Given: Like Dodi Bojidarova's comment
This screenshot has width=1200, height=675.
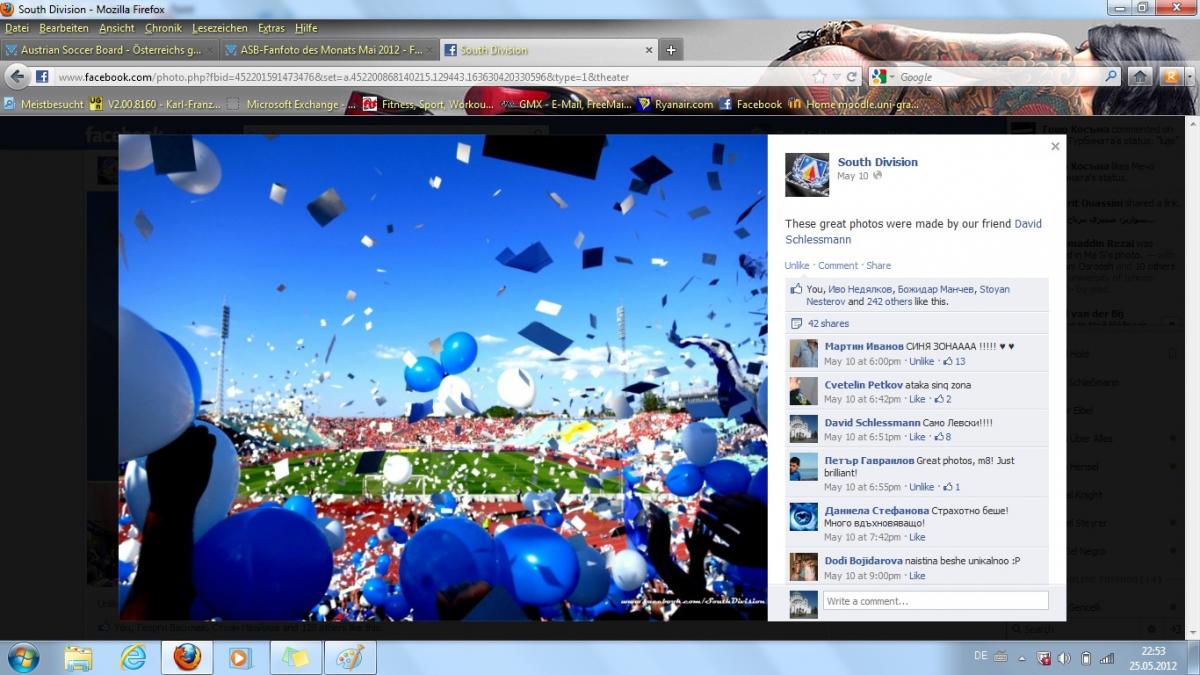Looking at the screenshot, I should tap(917, 576).
